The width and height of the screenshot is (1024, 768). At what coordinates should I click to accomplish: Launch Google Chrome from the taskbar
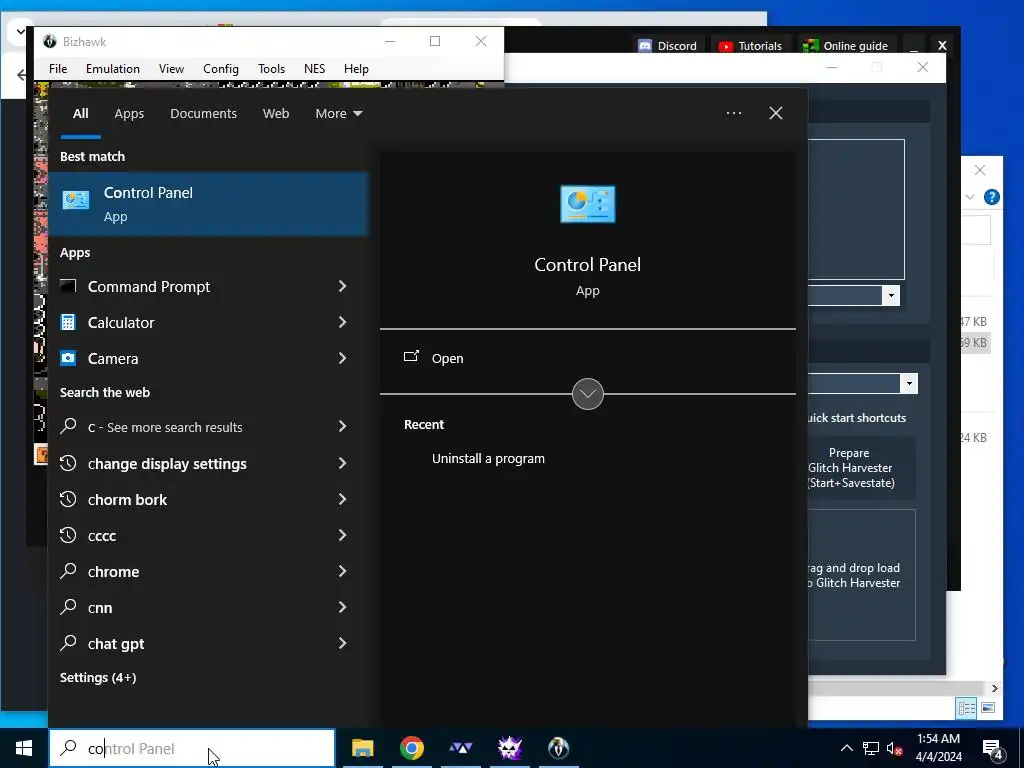[411, 748]
